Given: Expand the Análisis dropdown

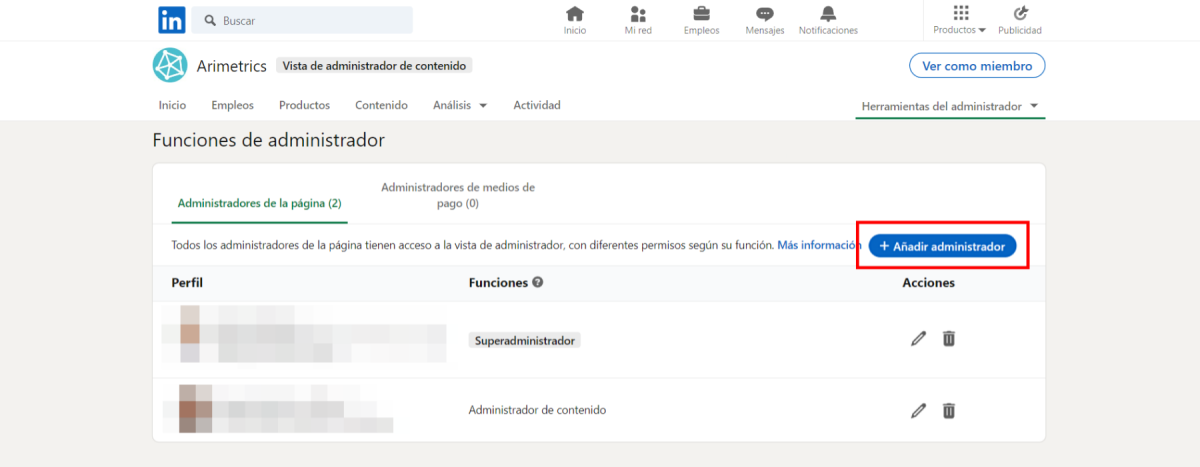Looking at the screenshot, I should 460,105.
